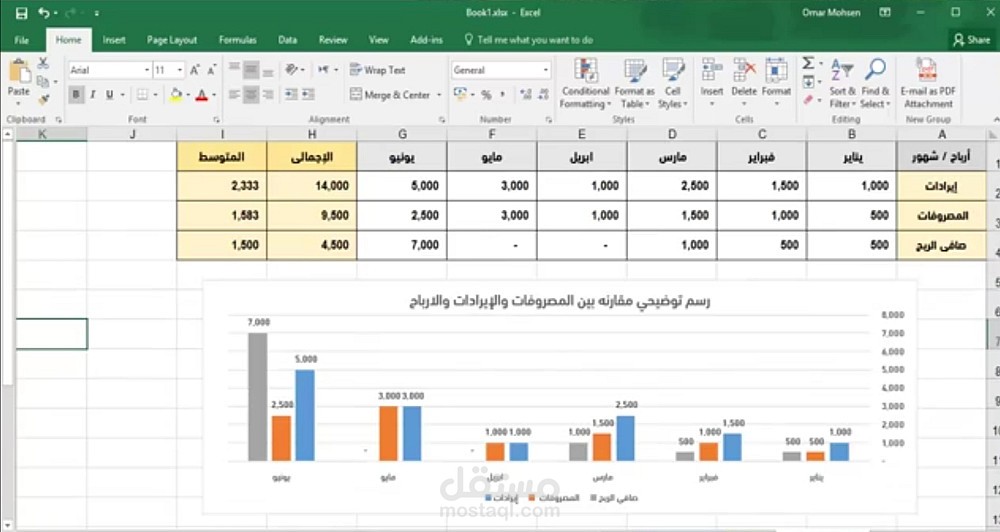Click the Share button
The width and height of the screenshot is (1000, 532).
(971, 40)
